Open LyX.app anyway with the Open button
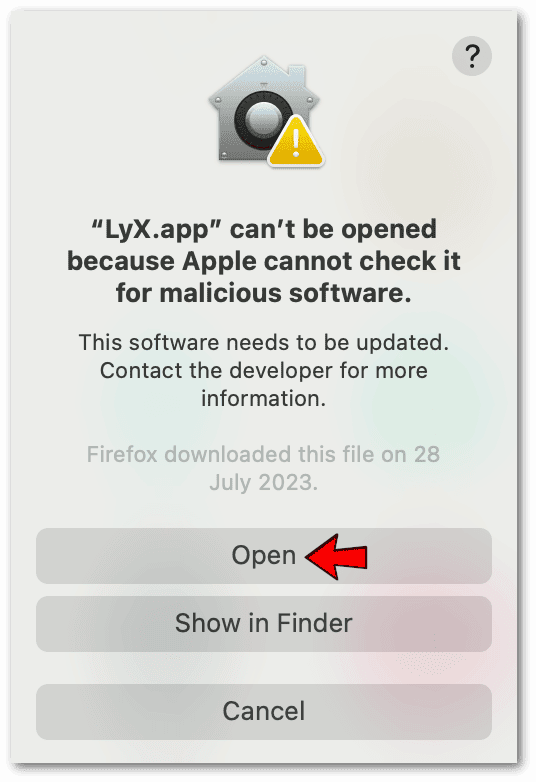The height and width of the screenshot is (782, 536). [x=264, y=556]
